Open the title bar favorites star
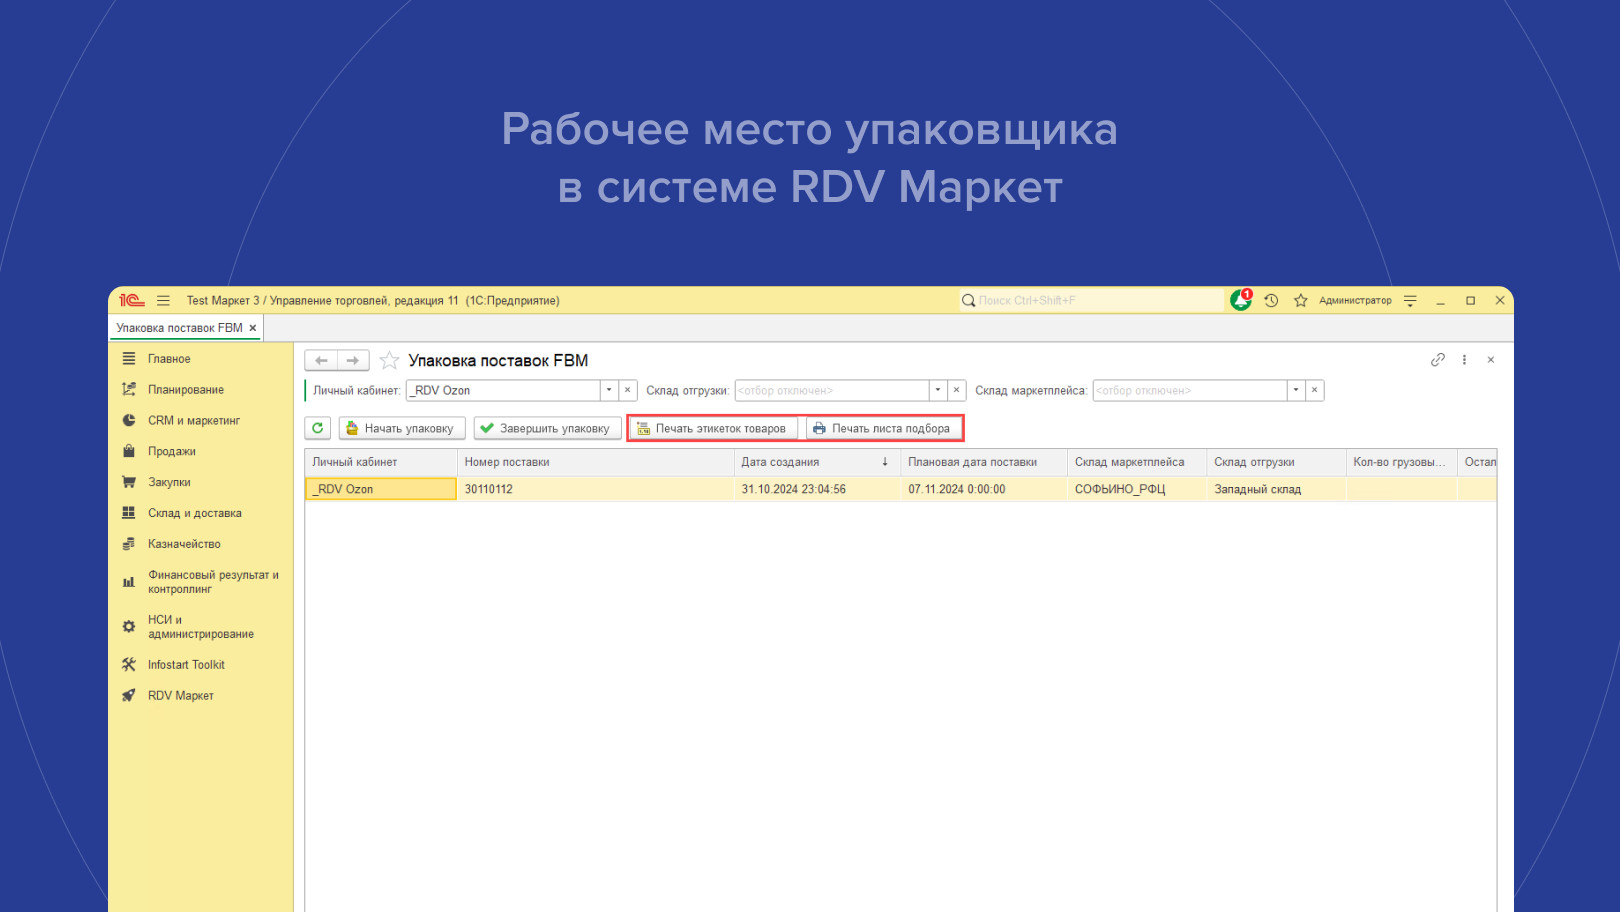This screenshot has height=912, width=1620. click(x=1300, y=300)
